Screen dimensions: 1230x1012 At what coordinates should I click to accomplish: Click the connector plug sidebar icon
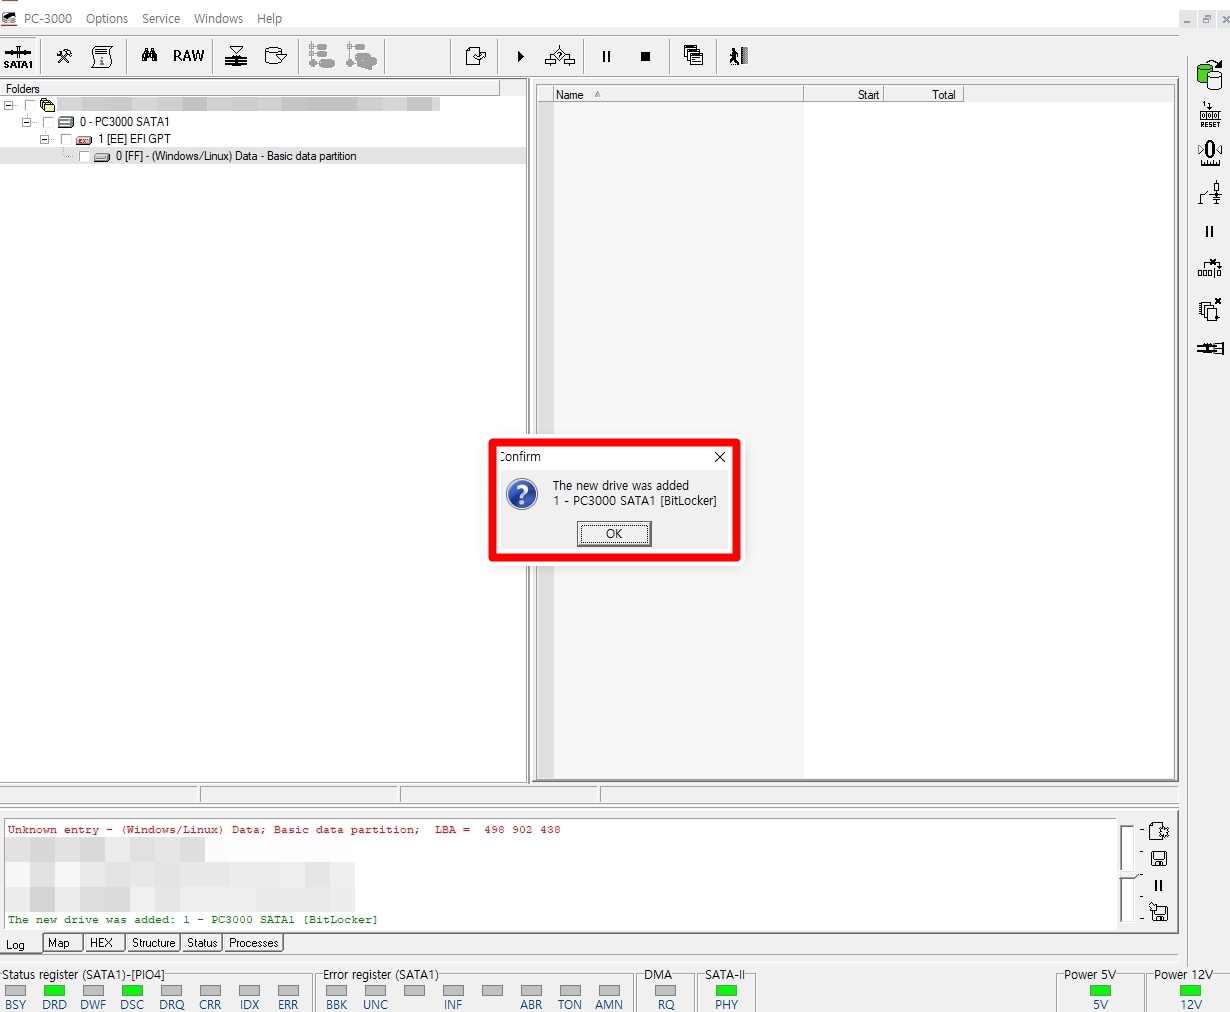[1210, 348]
